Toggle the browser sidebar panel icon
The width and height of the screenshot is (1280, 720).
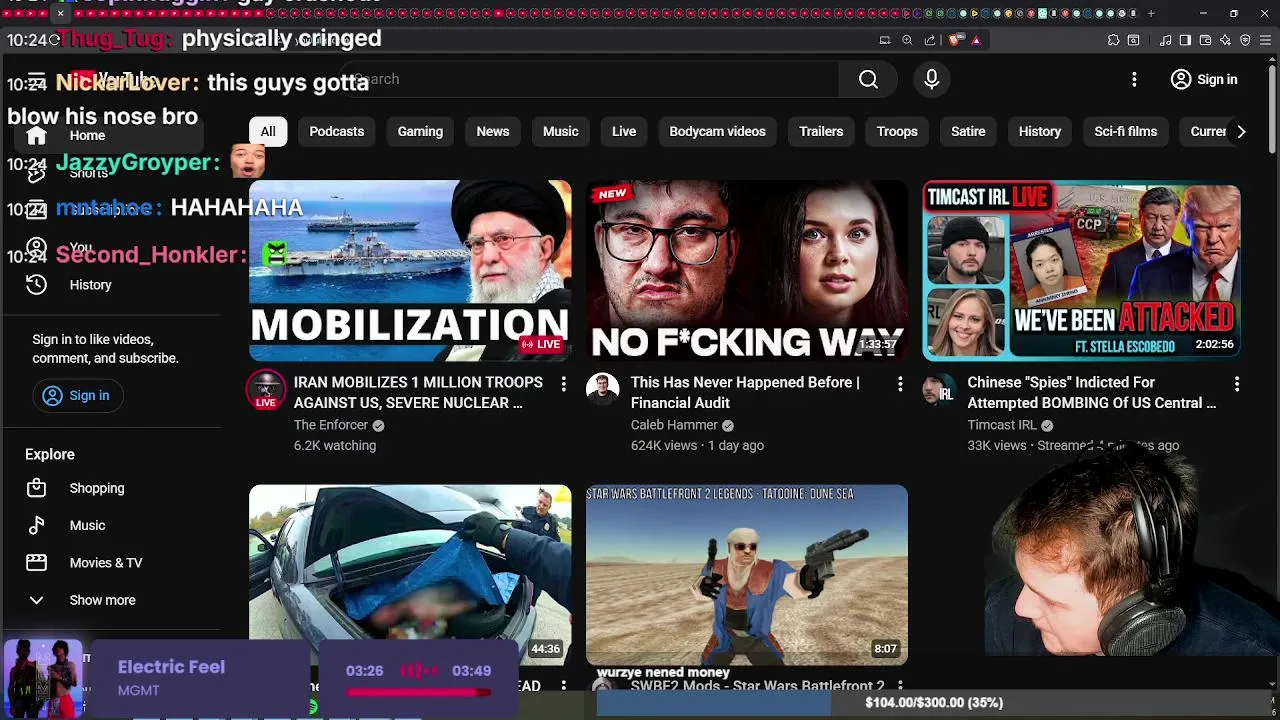1185,40
